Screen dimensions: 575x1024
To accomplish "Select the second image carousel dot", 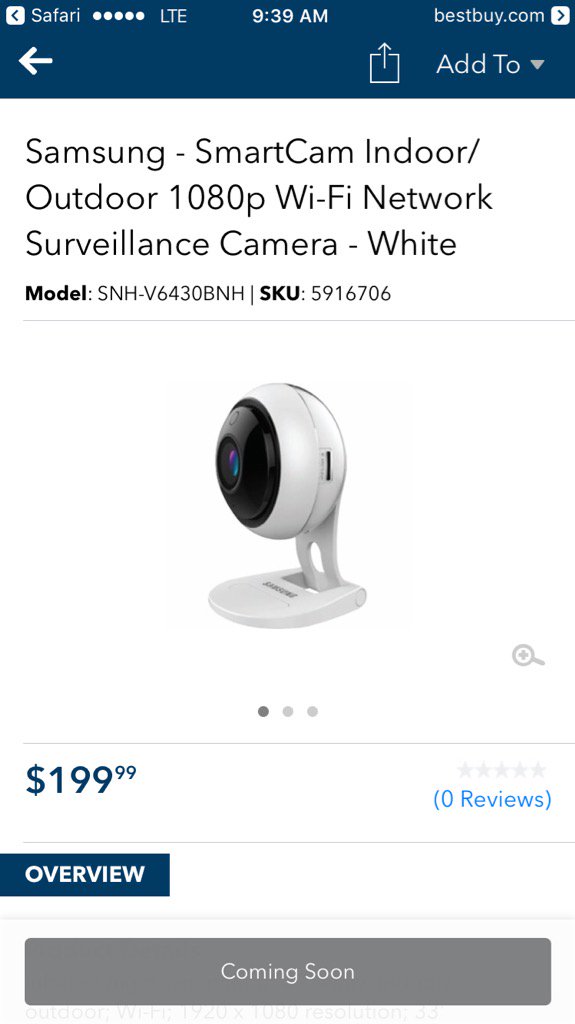I will [x=288, y=711].
